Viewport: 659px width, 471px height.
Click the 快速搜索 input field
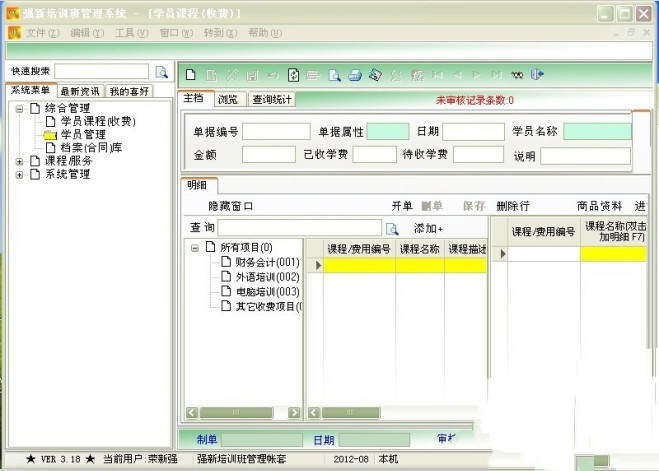coord(102,71)
